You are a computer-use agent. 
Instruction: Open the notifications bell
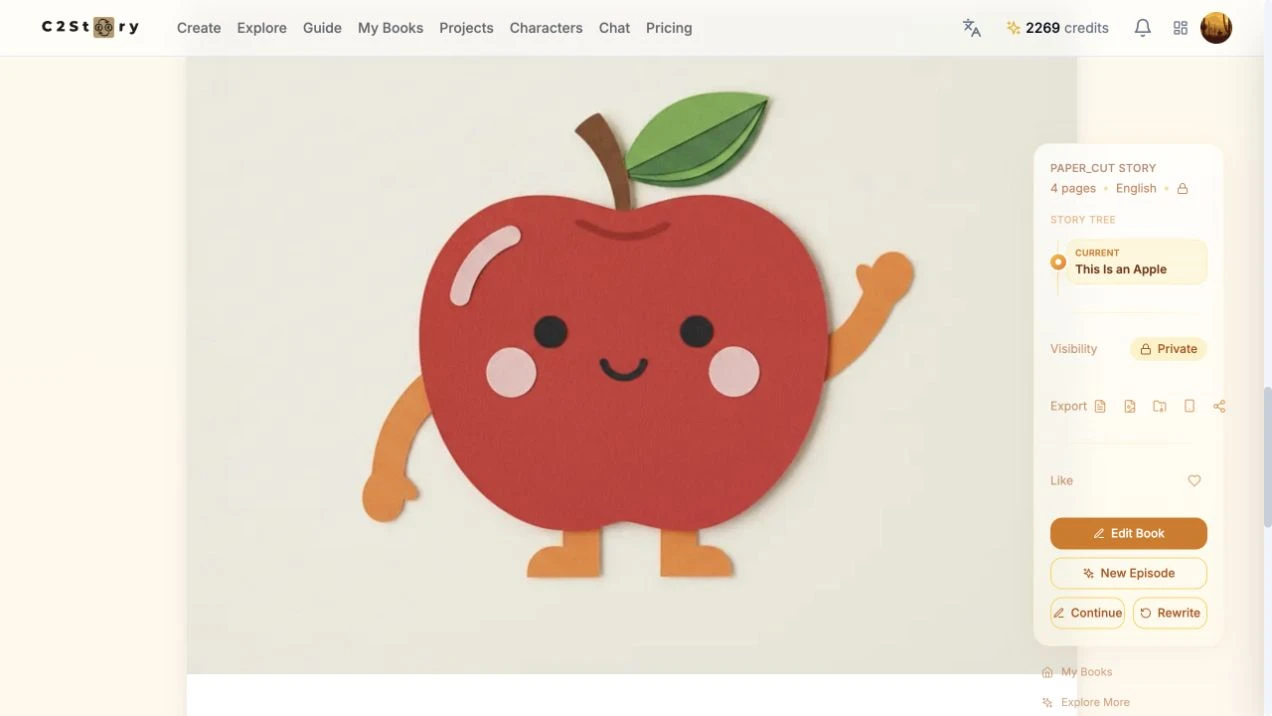point(1142,28)
